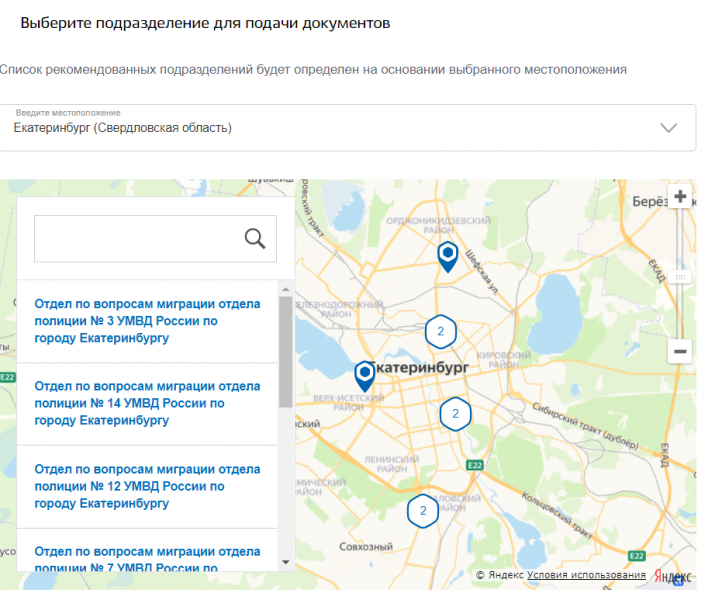722x600 pixels.
Task: Click the list scrollbar down arrow
Action: (285, 562)
